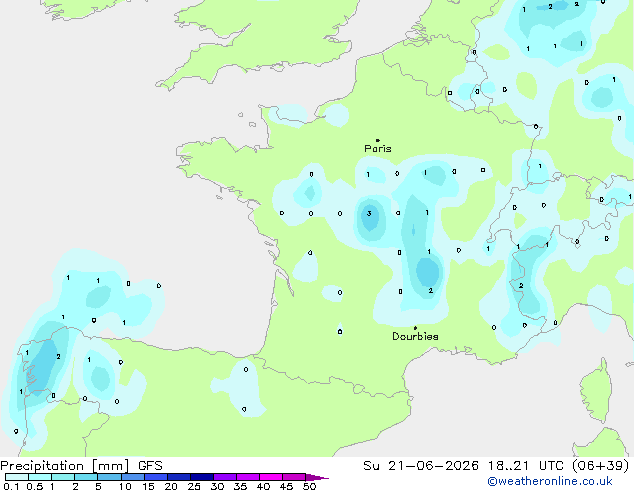Select the 40–45 mm magenta legend swatch

click(x=271, y=477)
